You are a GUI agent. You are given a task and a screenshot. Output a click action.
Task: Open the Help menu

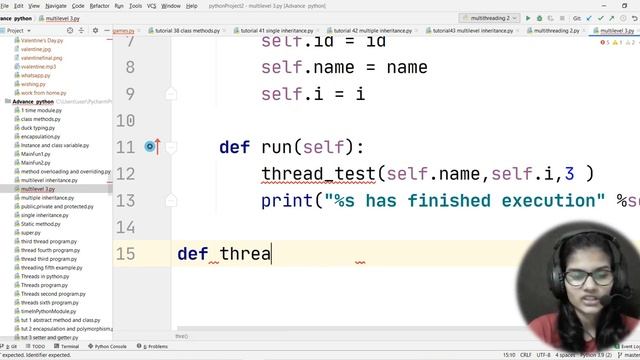coord(191,6)
